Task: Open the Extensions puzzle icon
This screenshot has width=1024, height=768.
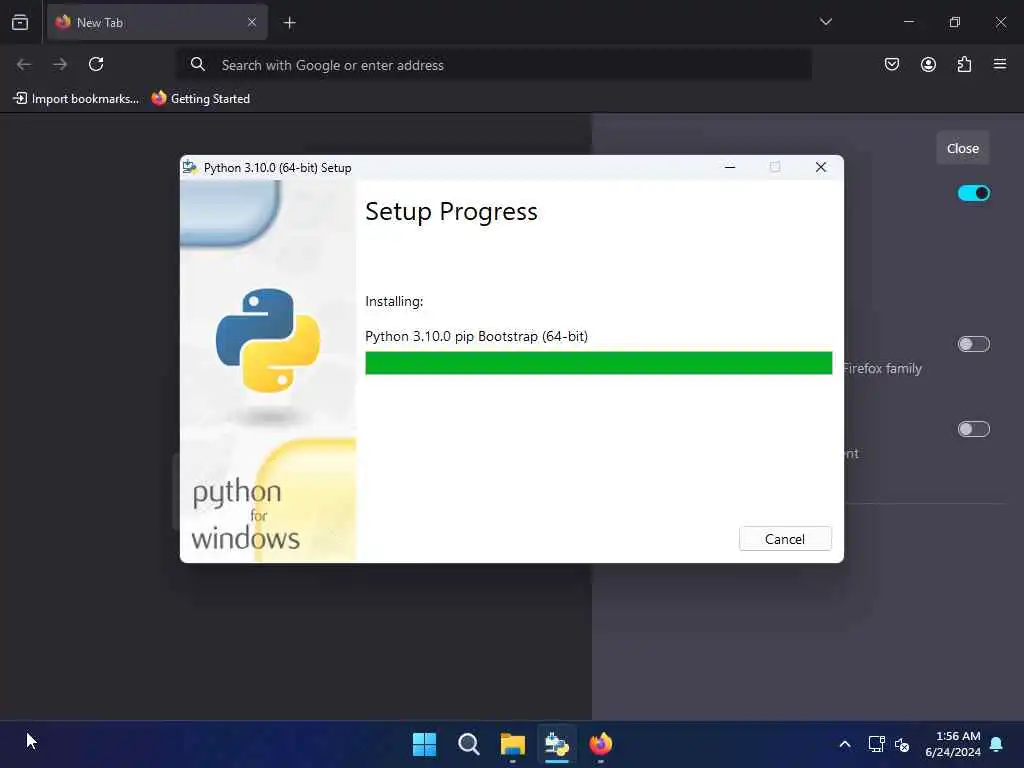Action: tap(964, 64)
